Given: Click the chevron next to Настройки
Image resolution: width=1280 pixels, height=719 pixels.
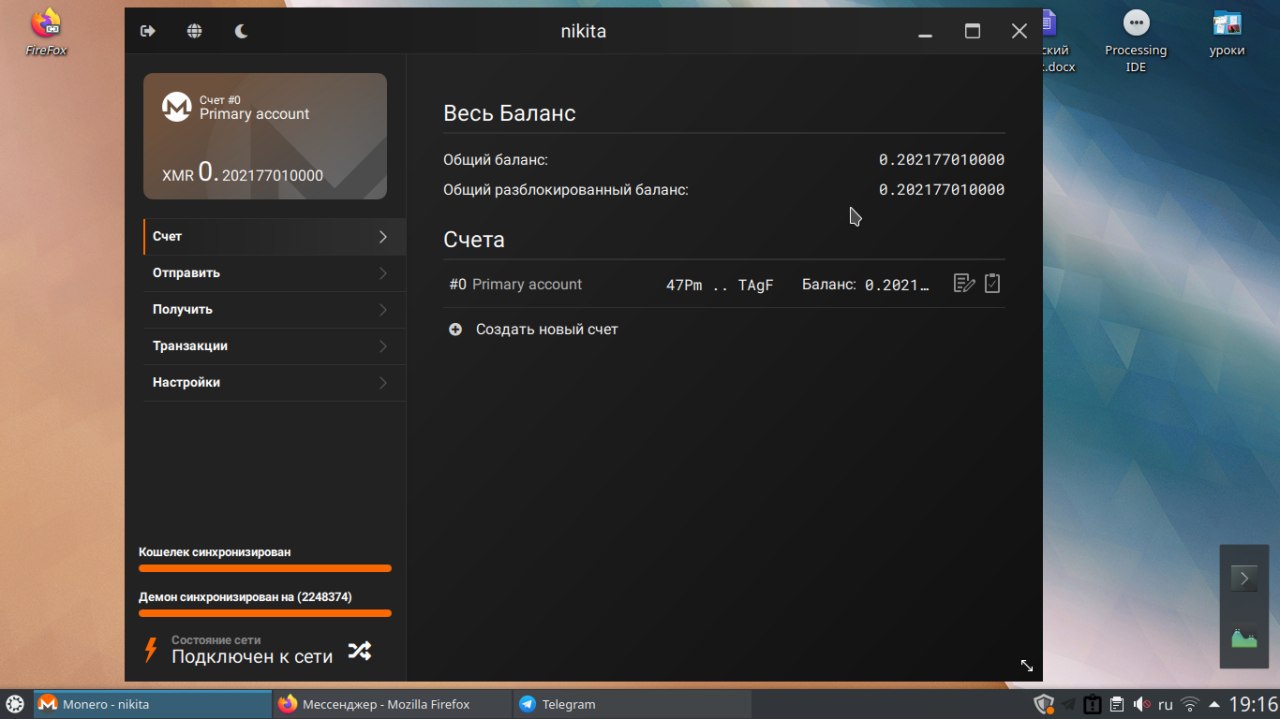Looking at the screenshot, I should pyautogui.click(x=383, y=383).
